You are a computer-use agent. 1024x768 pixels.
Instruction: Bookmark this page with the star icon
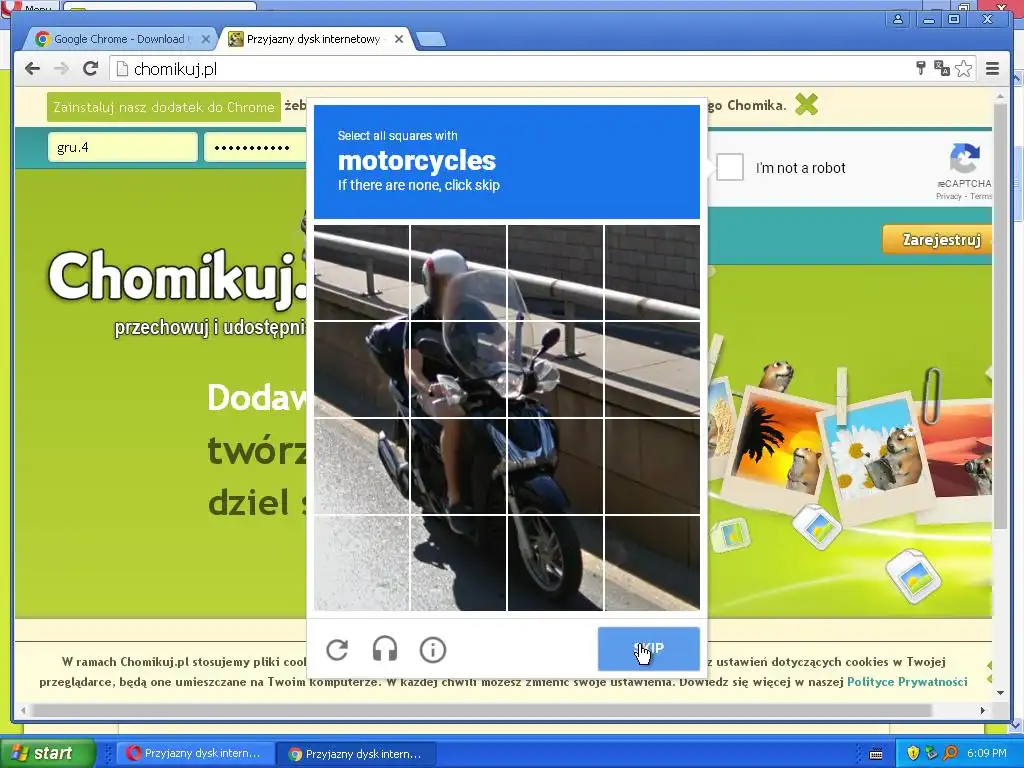(964, 69)
